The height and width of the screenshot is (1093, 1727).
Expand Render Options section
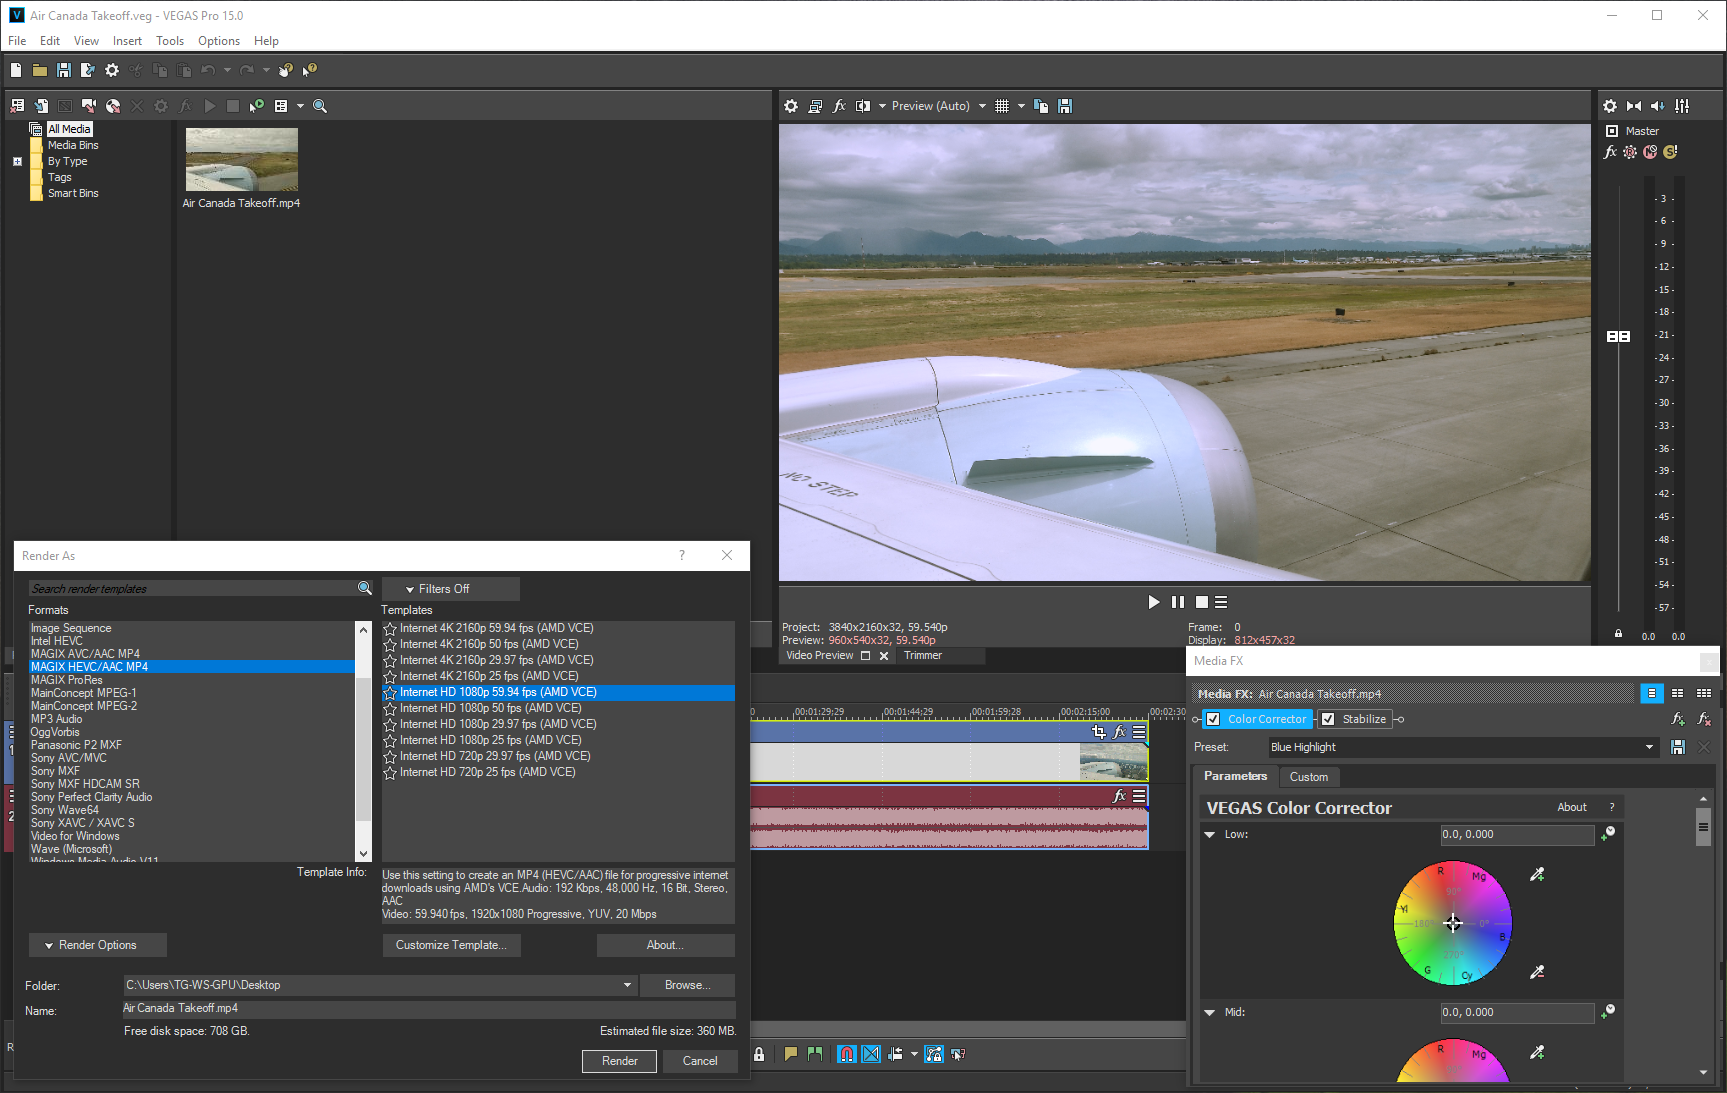(x=97, y=945)
